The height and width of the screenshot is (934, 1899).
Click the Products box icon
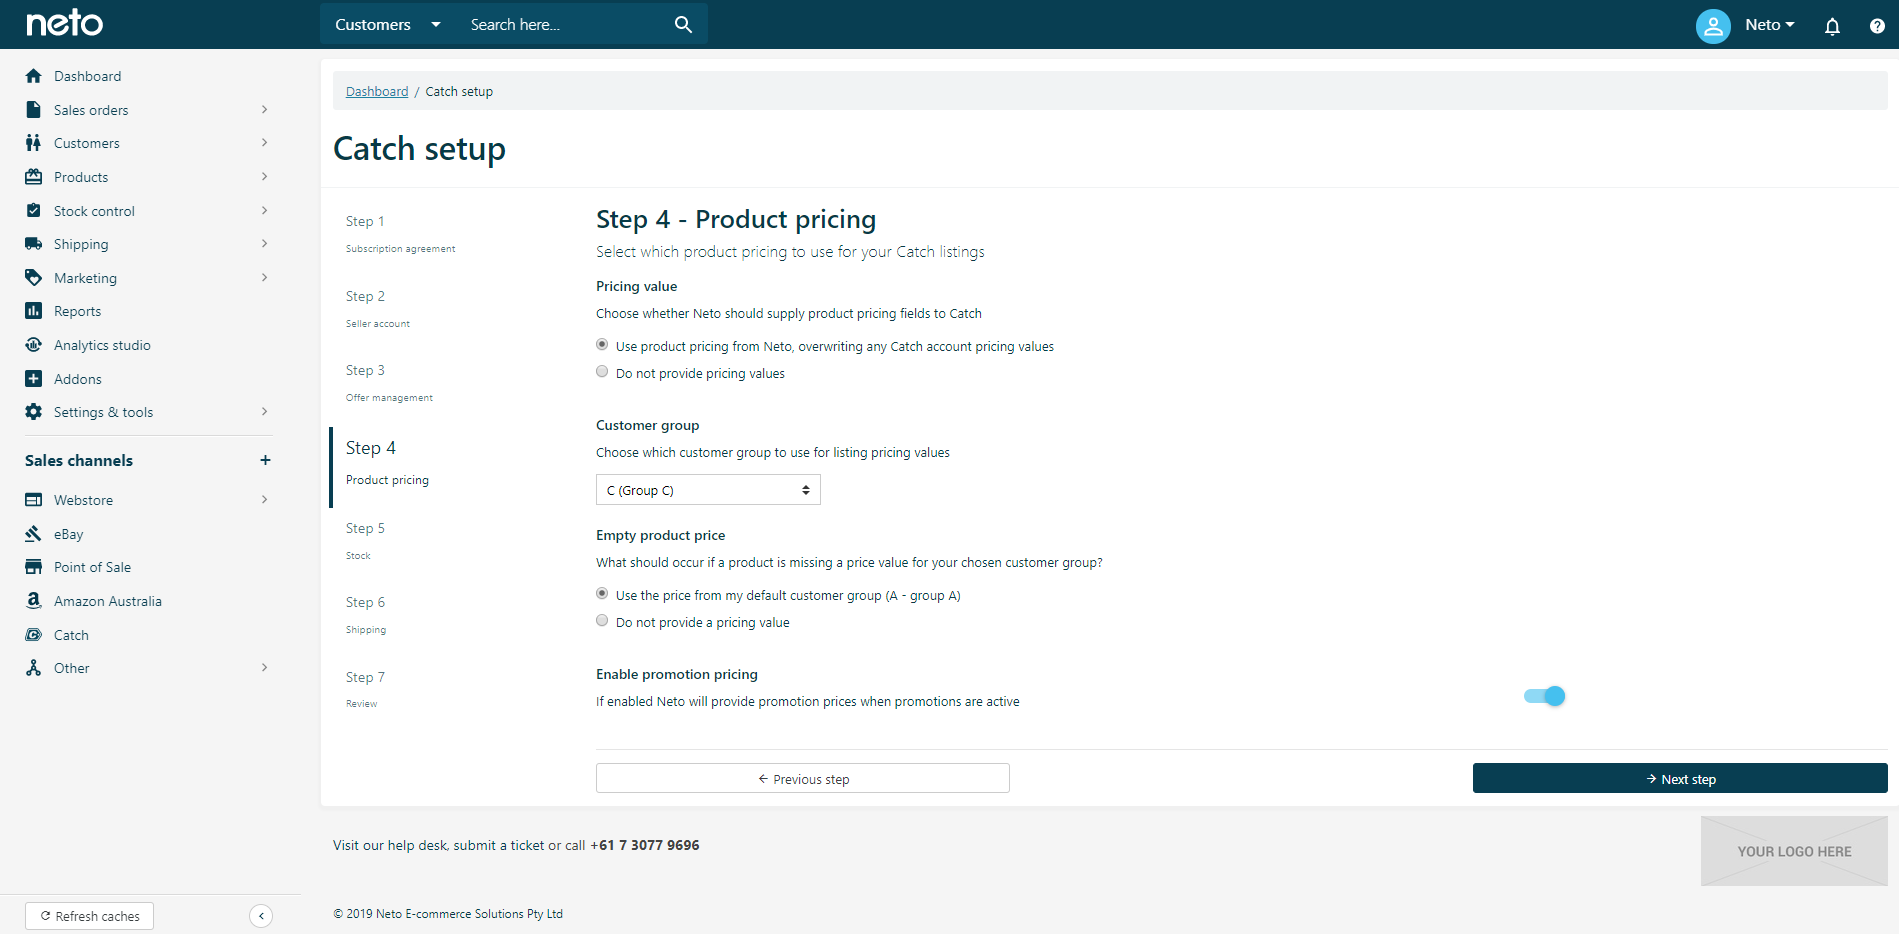click(34, 177)
